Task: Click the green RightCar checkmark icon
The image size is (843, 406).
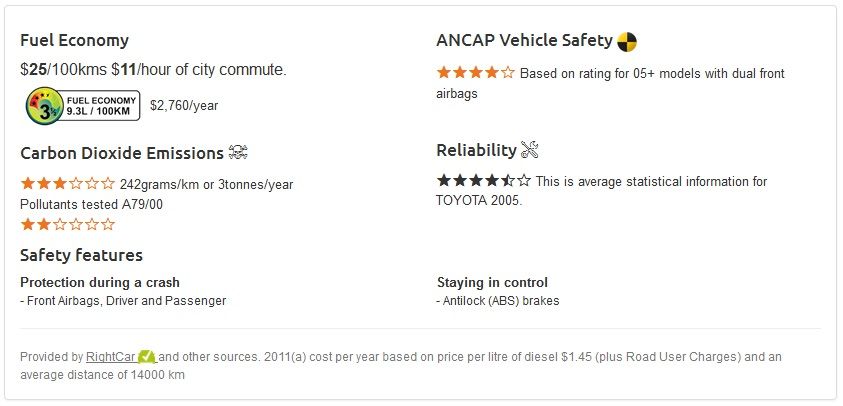Action: 147,357
